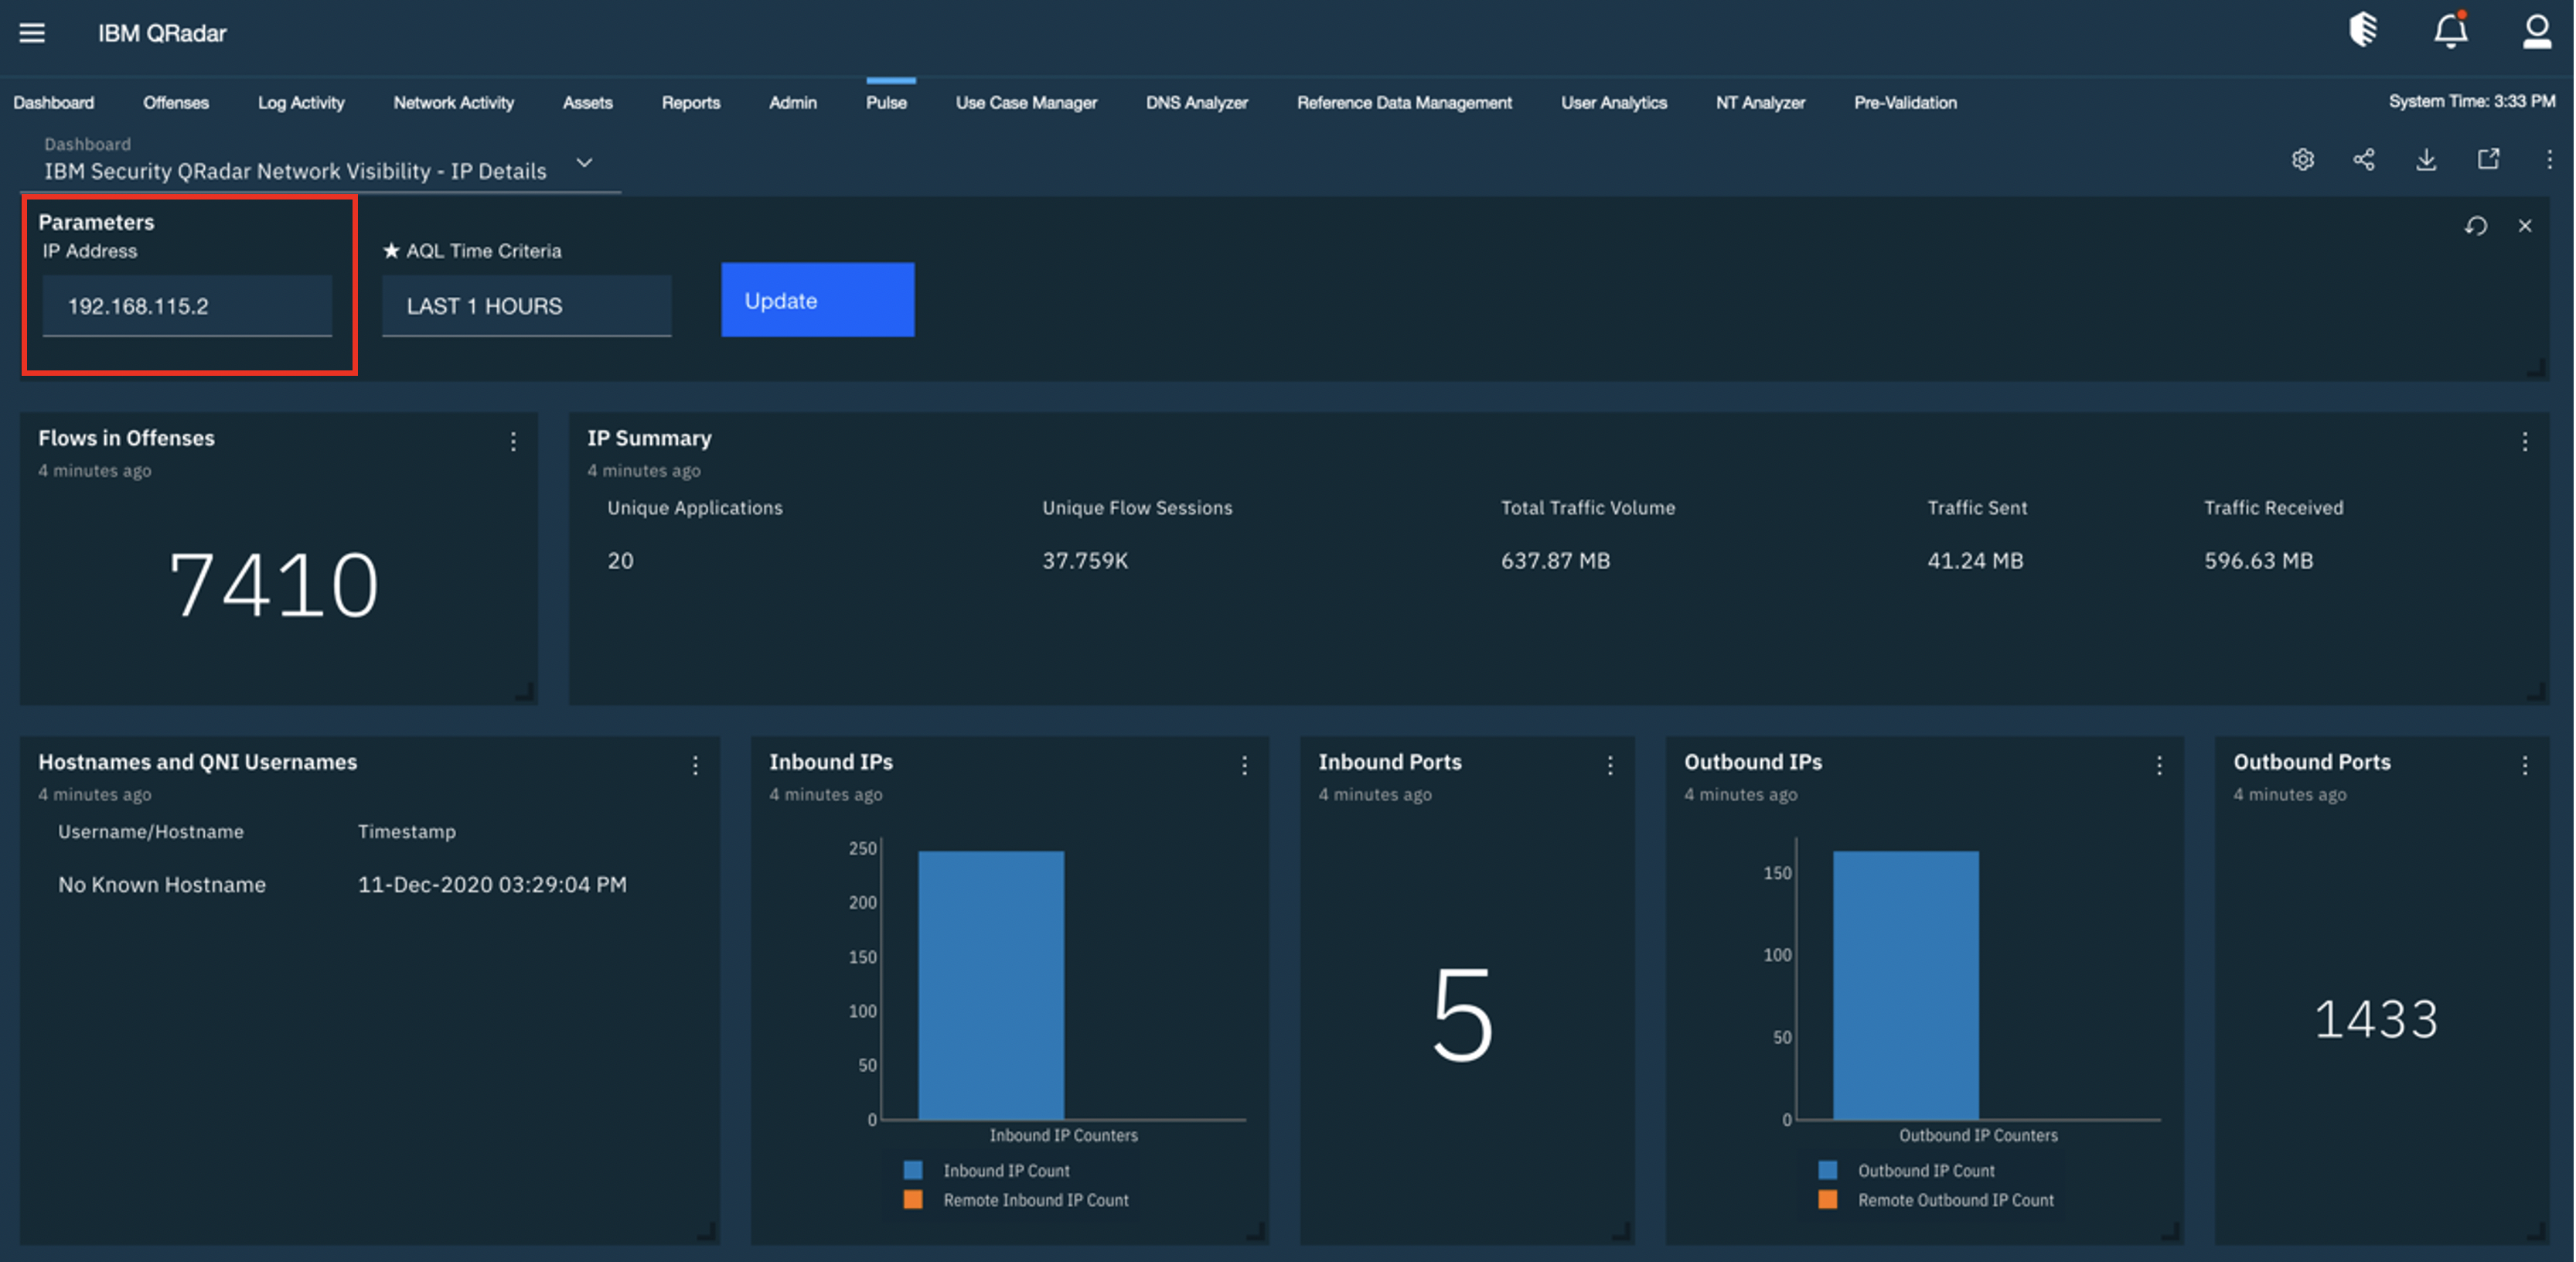Image resolution: width=2576 pixels, height=1262 pixels.
Task: Open the Use Case Manager tab
Action: point(1027,102)
